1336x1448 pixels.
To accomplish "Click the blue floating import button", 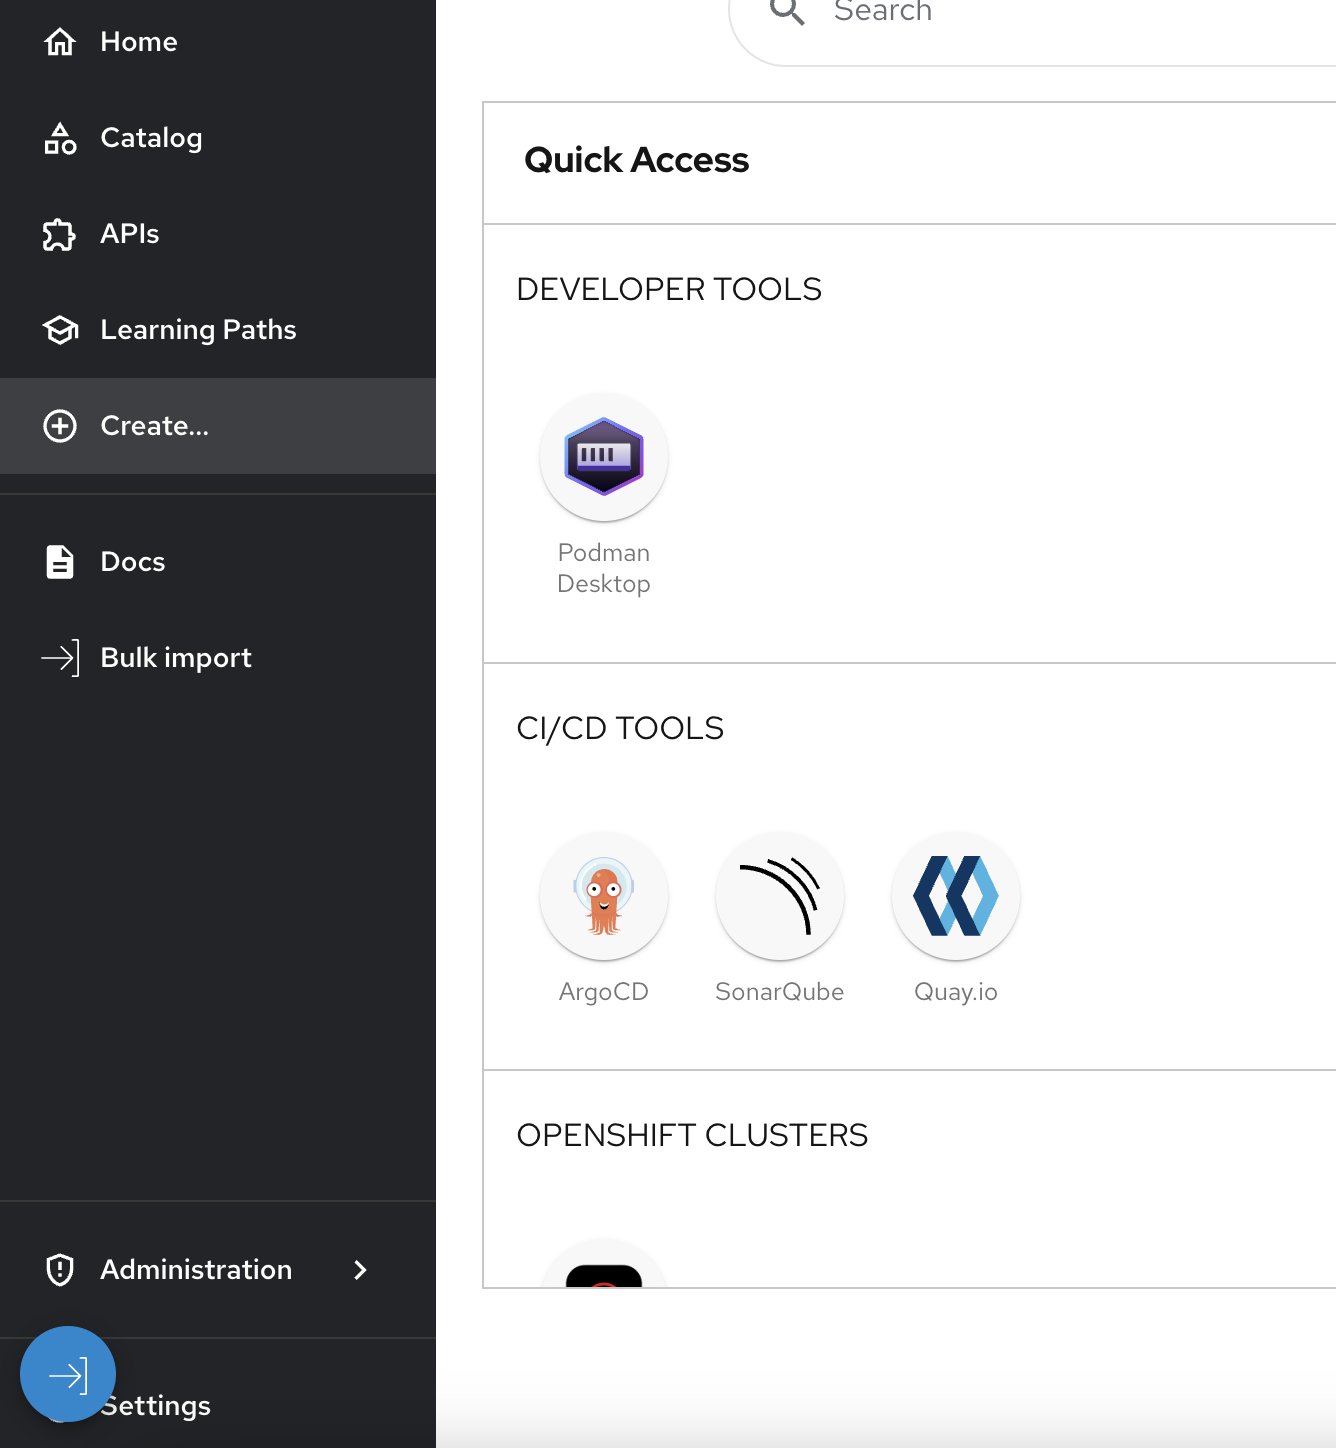I will point(68,1374).
